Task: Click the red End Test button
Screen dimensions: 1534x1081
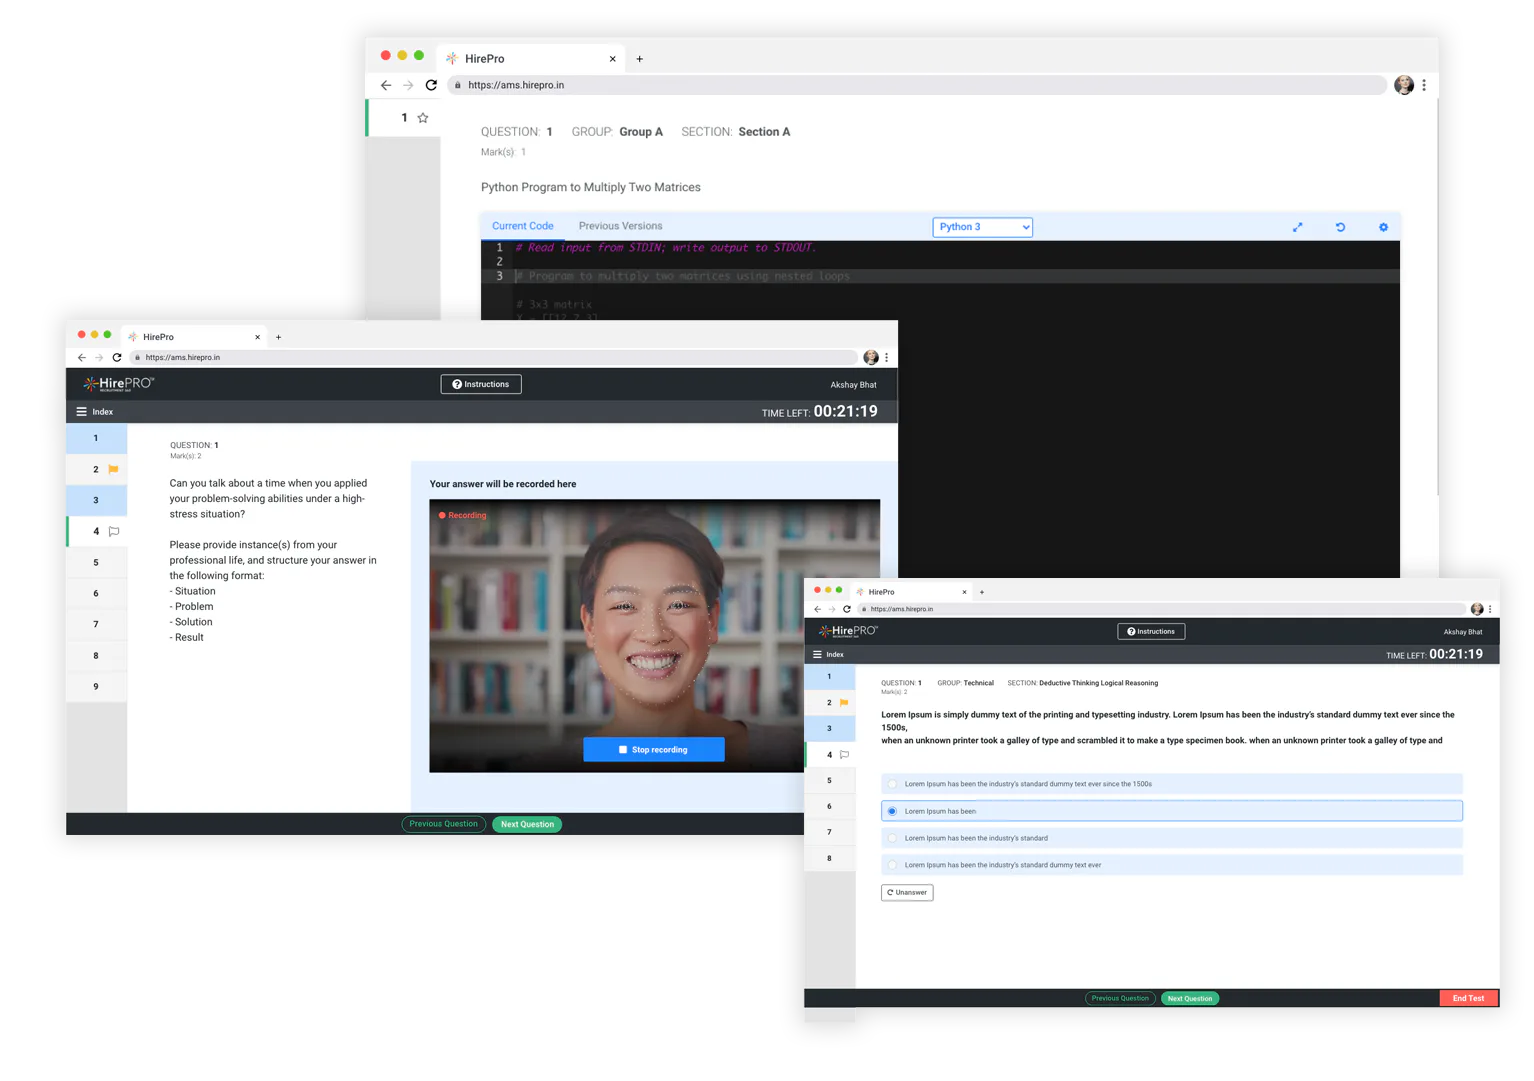Action: point(1468,998)
